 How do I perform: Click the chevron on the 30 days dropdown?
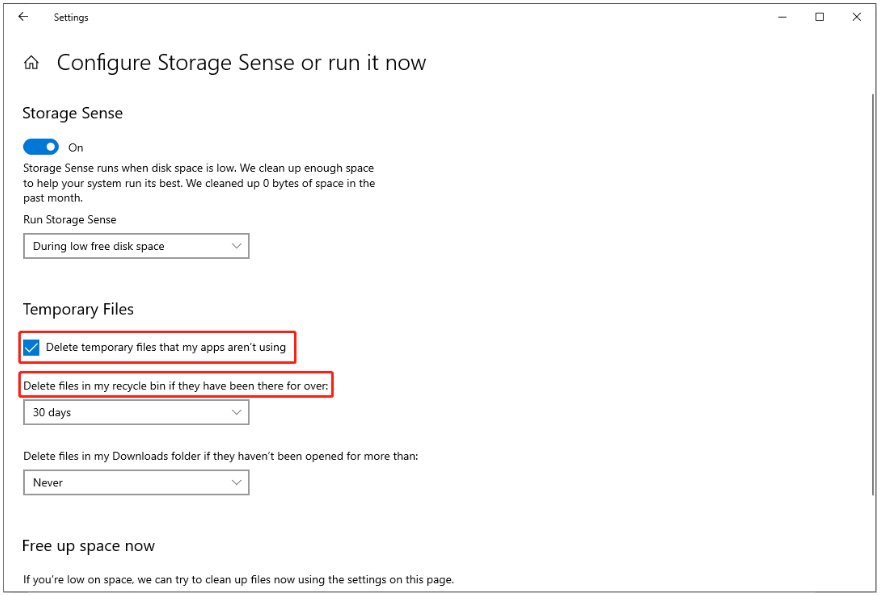pyautogui.click(x=238, y=412)
